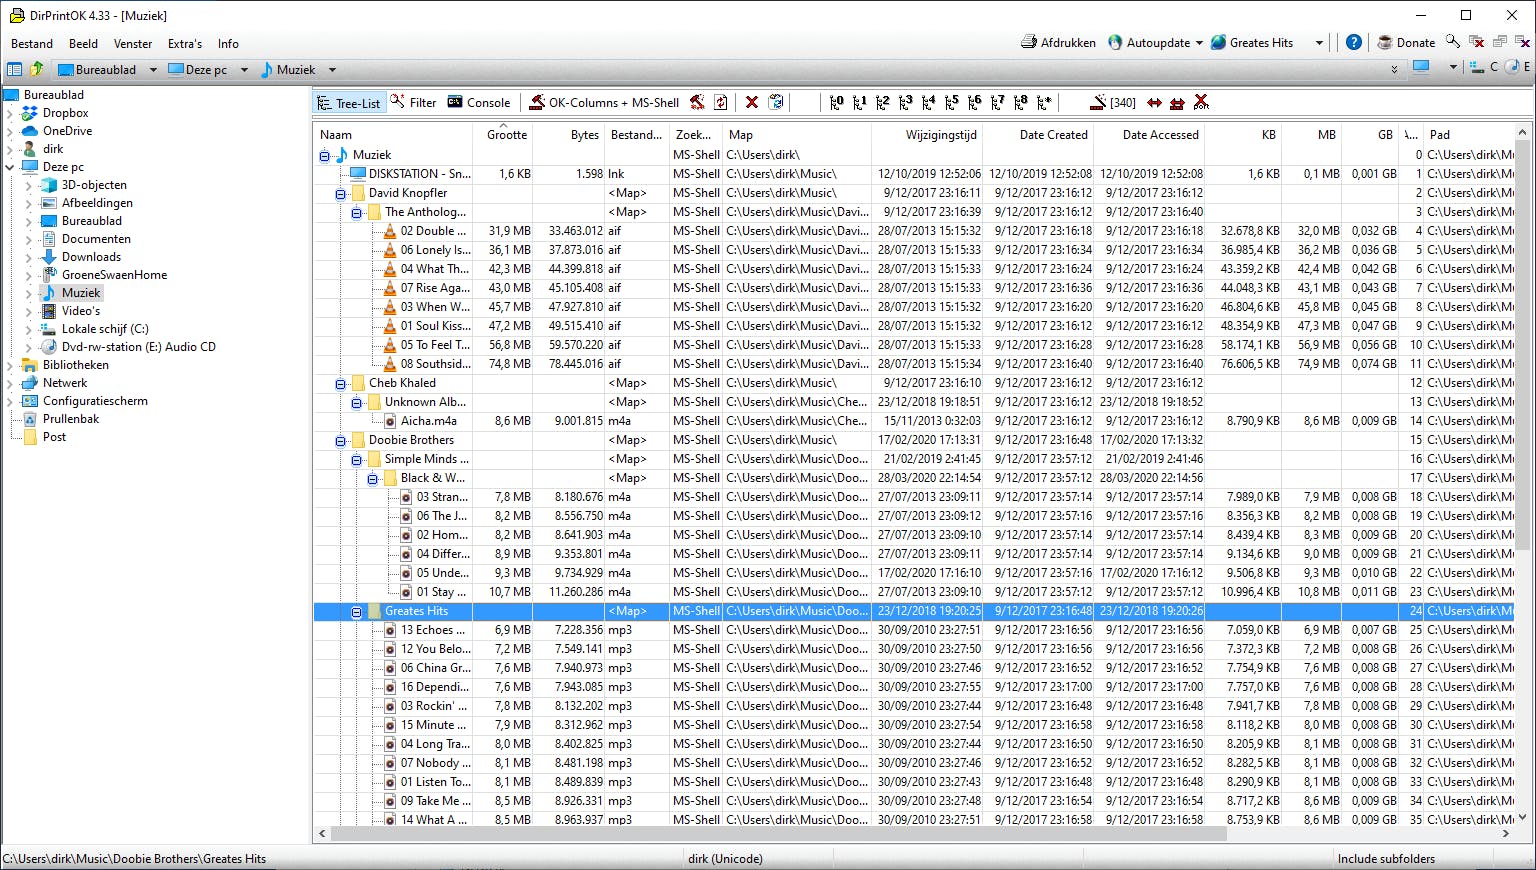This screenshot has width=1536, height=870.
Task: Click the horizontal scrollbar in file list
Action: (x=900, y=833)
